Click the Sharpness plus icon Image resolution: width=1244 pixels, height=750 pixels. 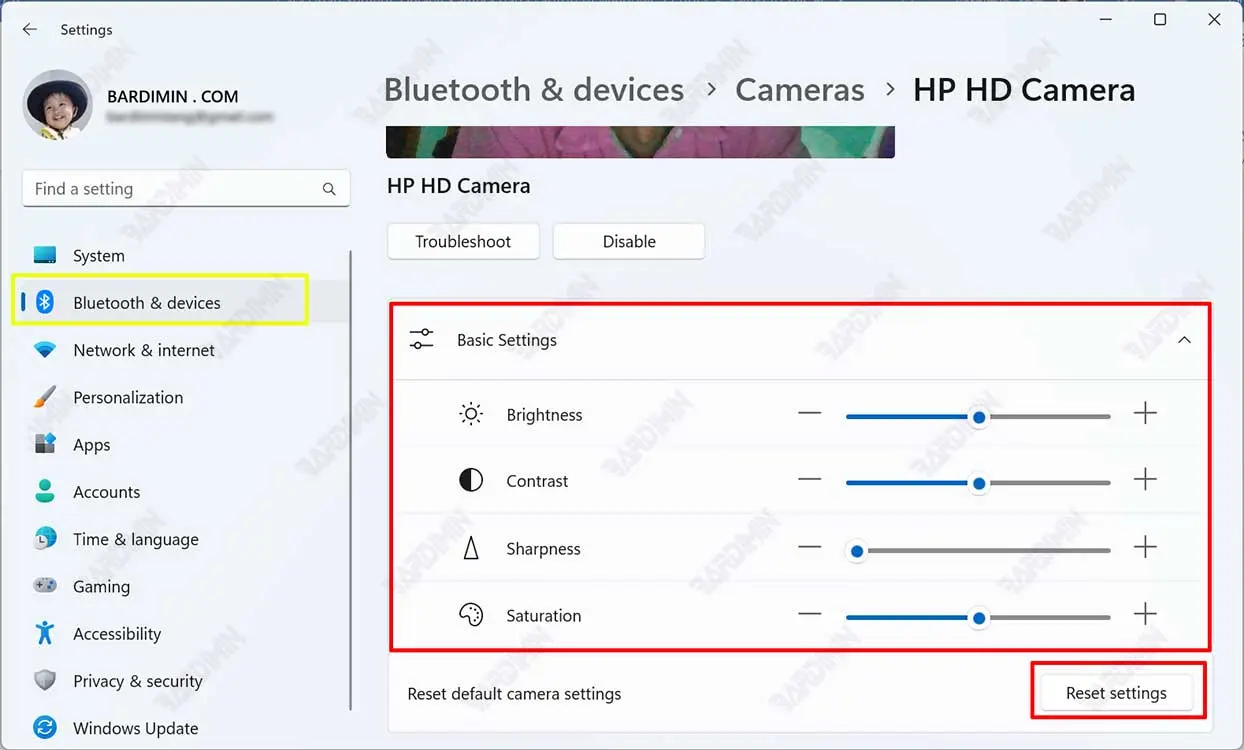click(1145, 548)
